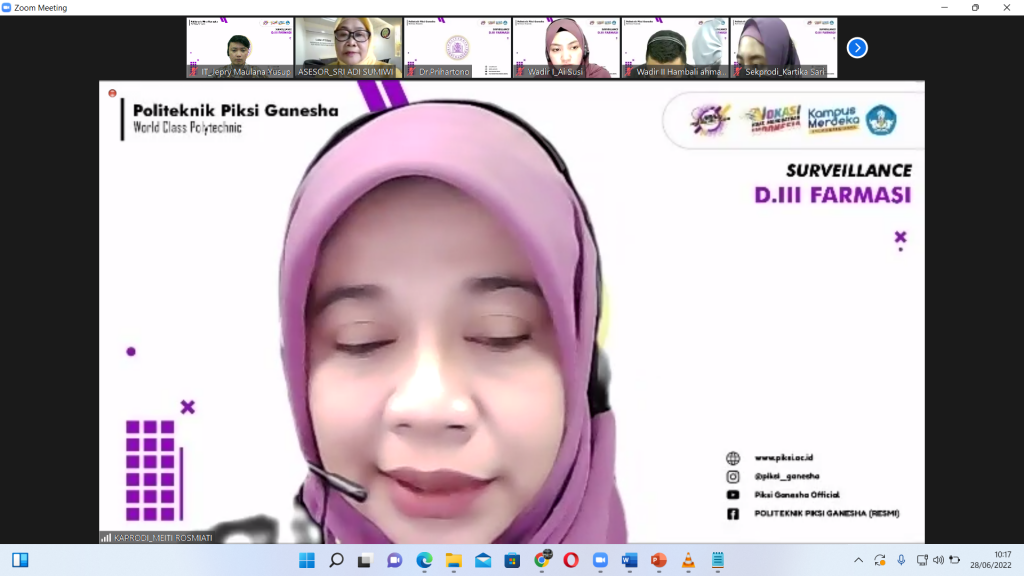Click the Zoom icon on the taskbar
This screenshot has height=576, width=1024.
[x=600, y=560]
